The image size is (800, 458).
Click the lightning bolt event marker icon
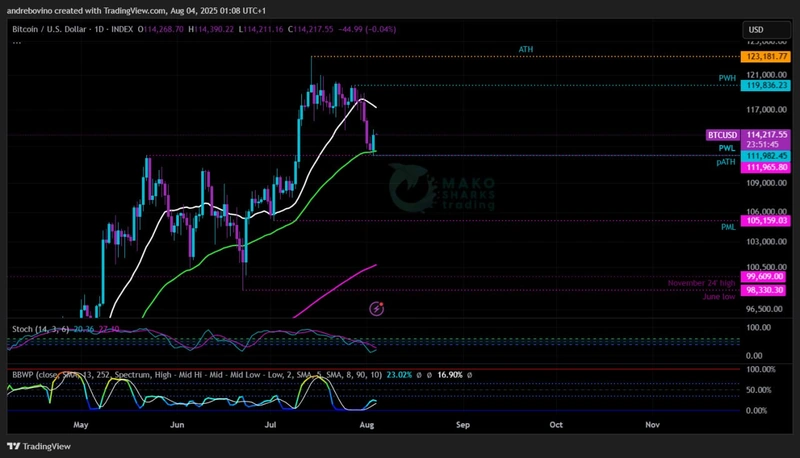(377, 309)
